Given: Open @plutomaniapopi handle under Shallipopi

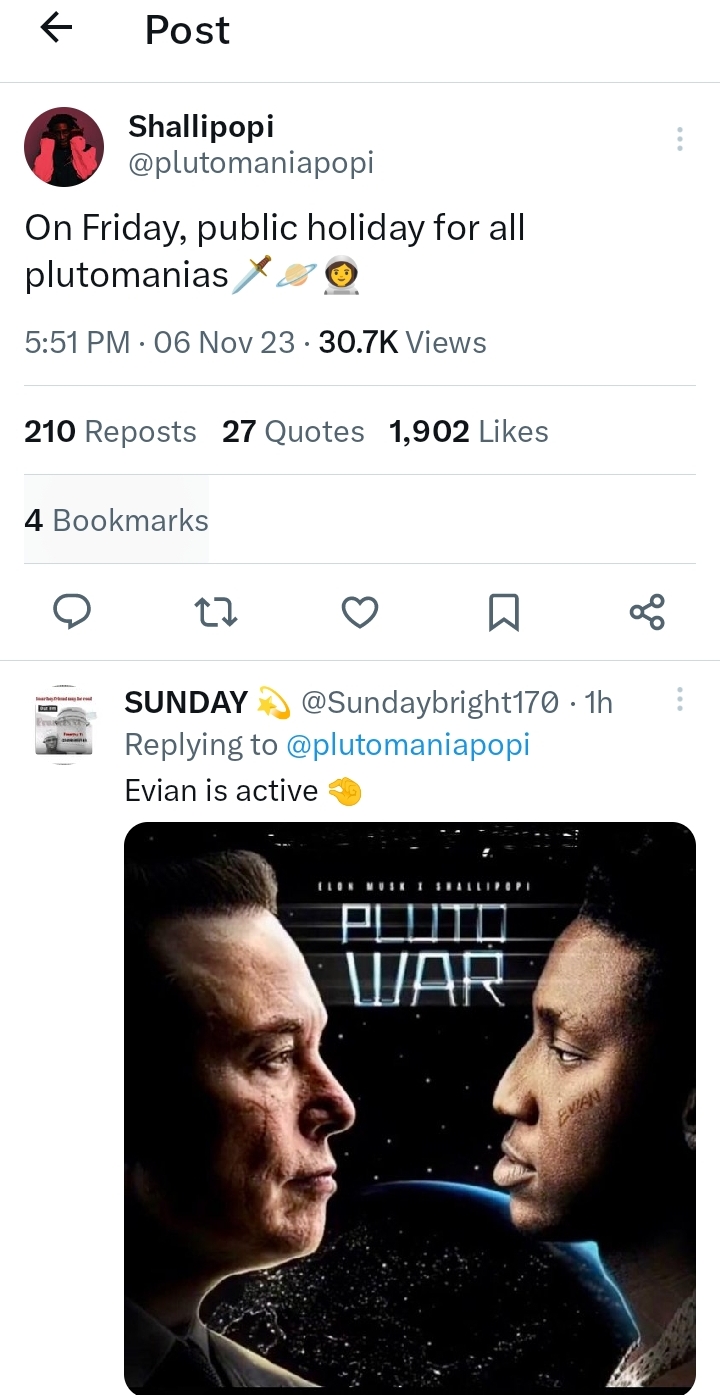Looking at the screenshot, I should point(251,162).
